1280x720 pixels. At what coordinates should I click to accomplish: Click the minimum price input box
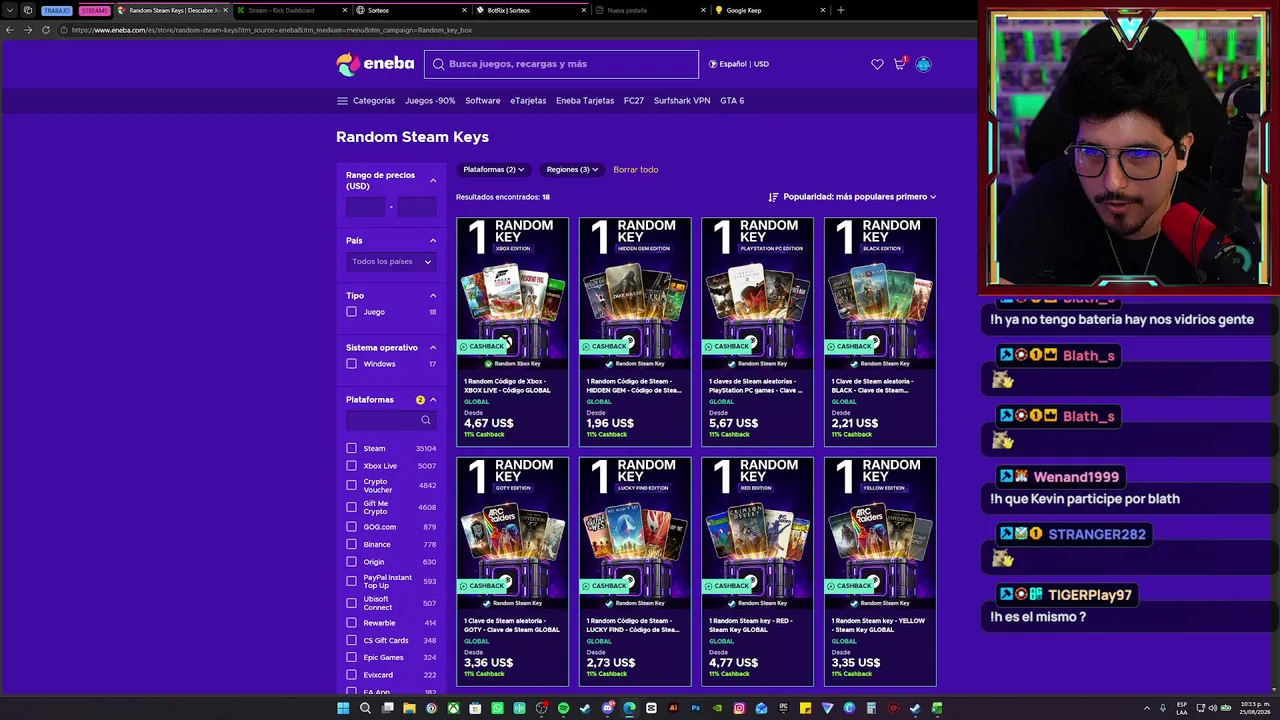[x=365, y=207]
